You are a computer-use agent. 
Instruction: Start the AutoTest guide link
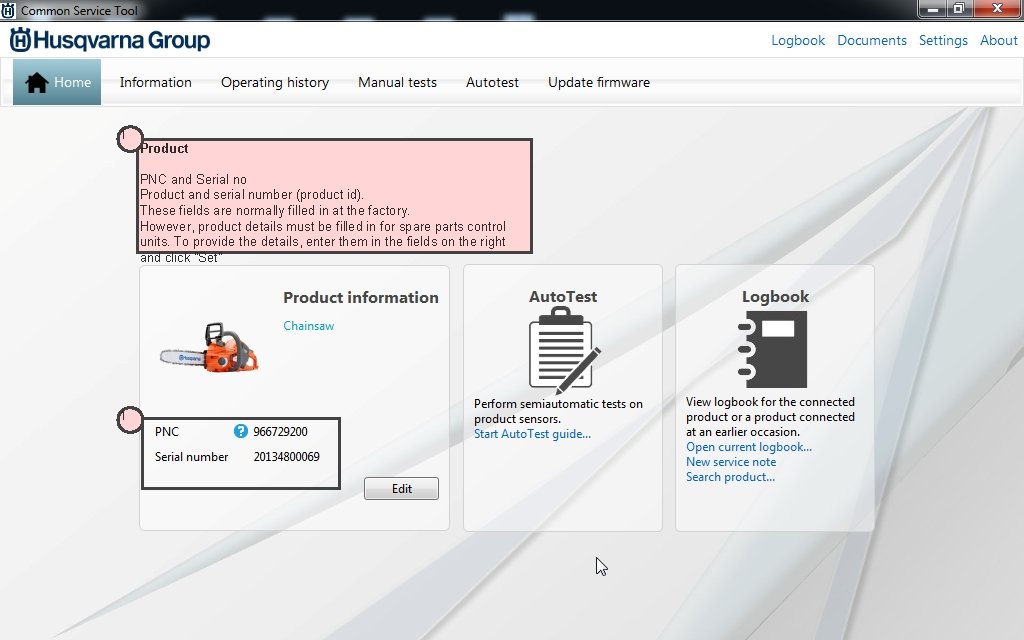coord(532,434)
